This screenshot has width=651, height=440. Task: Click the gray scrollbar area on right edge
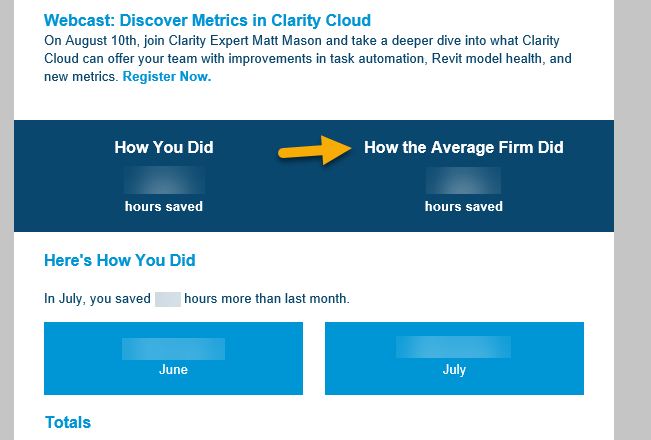632,220
